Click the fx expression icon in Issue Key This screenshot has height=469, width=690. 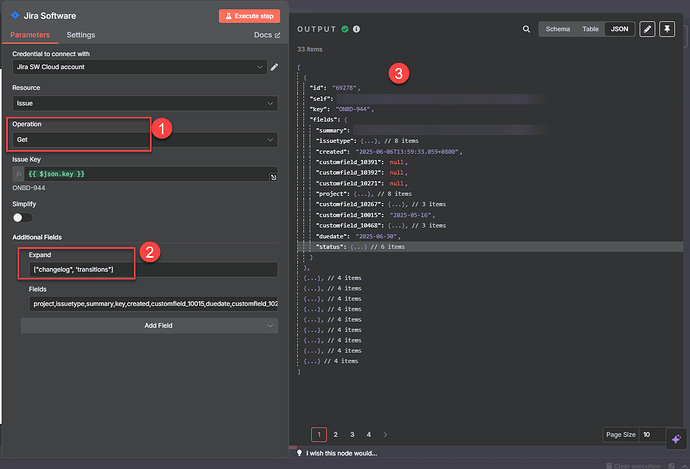(x=18, y=174)
